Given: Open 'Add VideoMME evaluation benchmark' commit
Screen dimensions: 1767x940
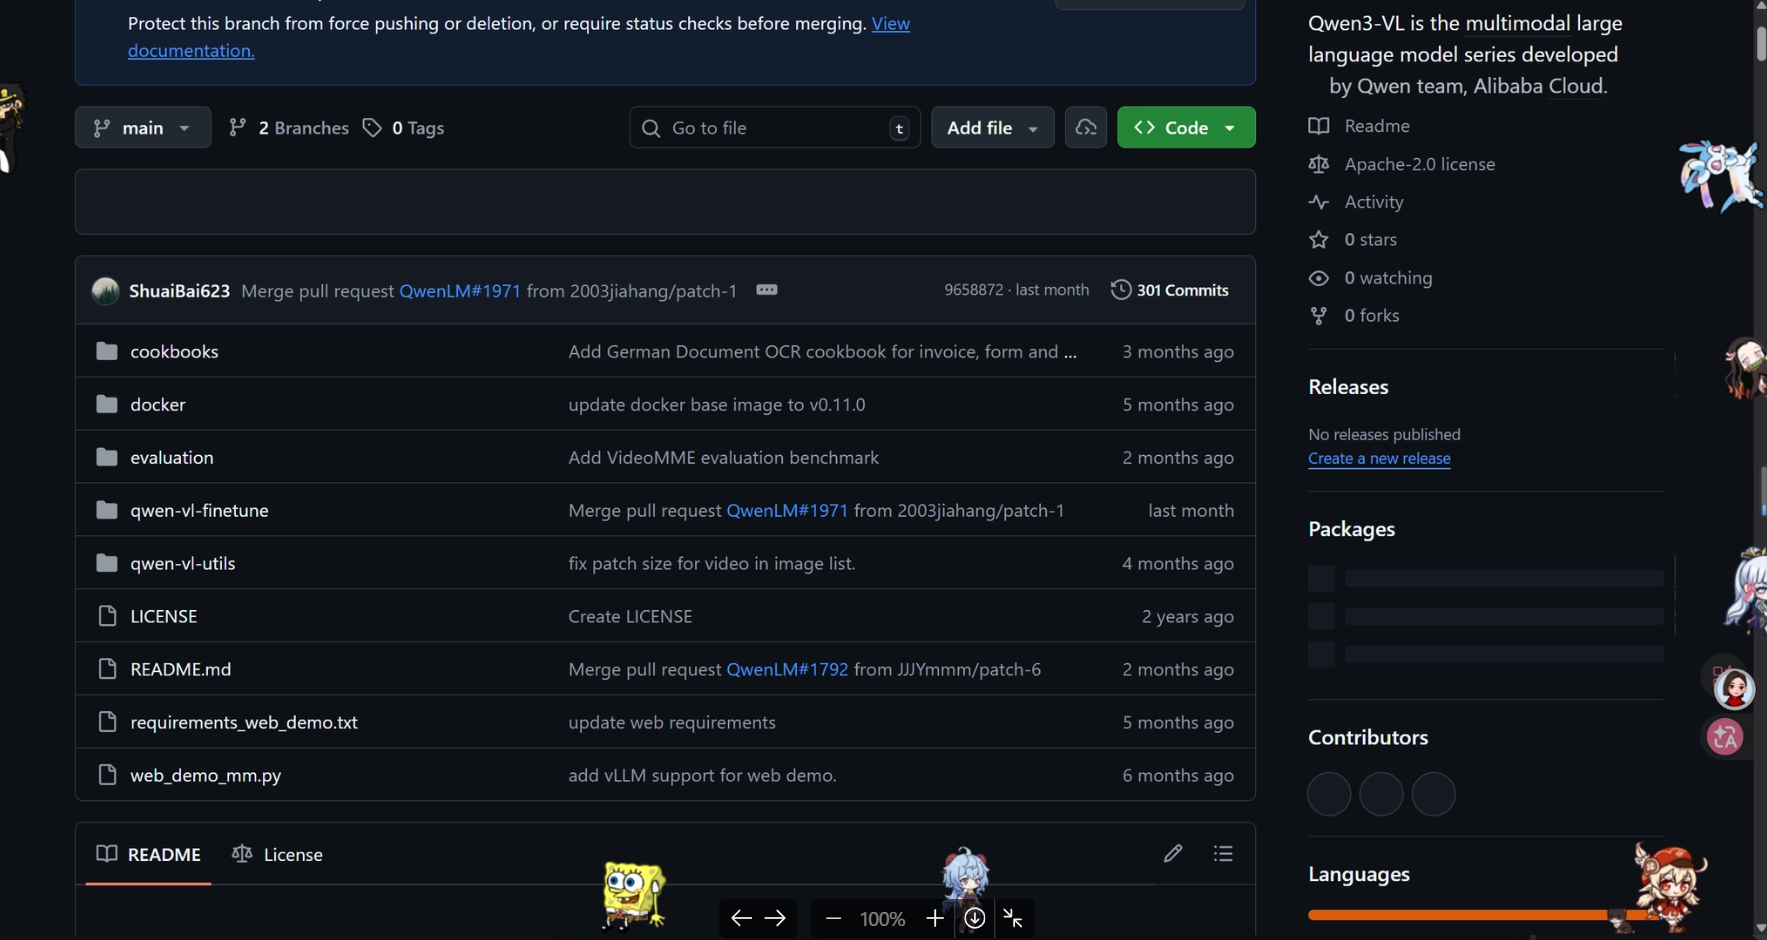Looking at the screenshot, I should coord(724,457).
